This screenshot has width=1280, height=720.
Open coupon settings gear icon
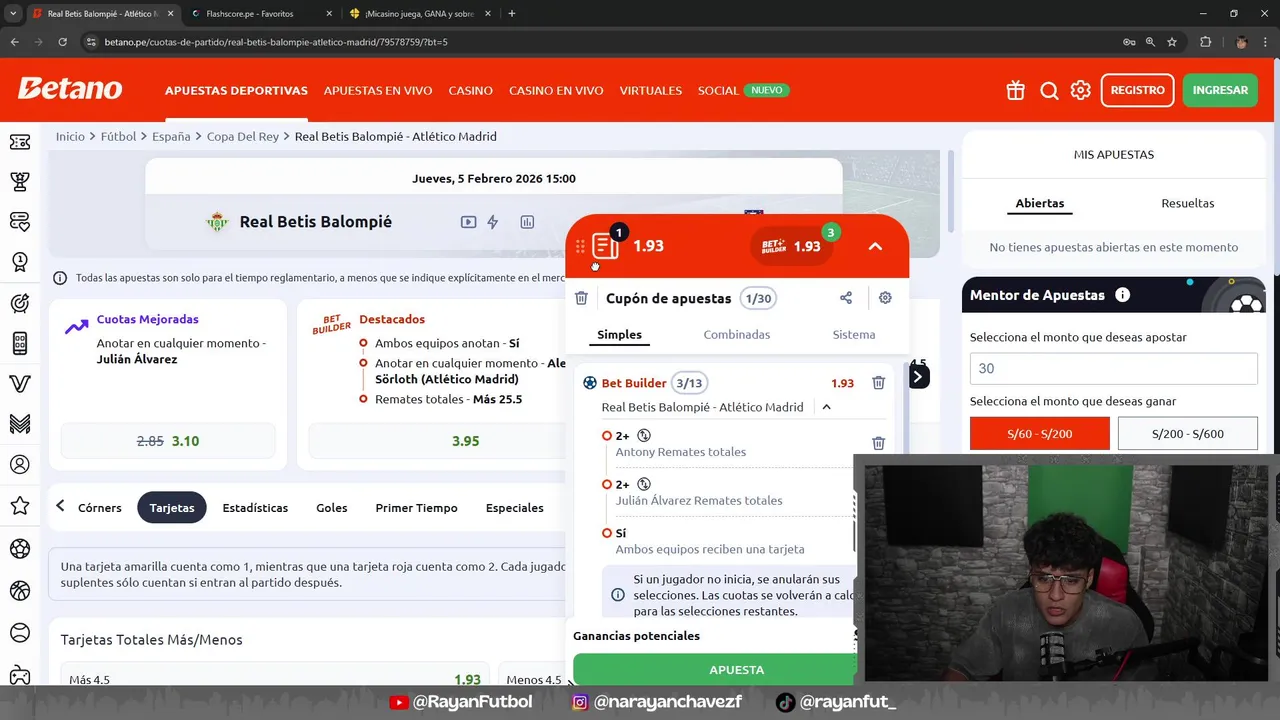(x=885, y=298)
